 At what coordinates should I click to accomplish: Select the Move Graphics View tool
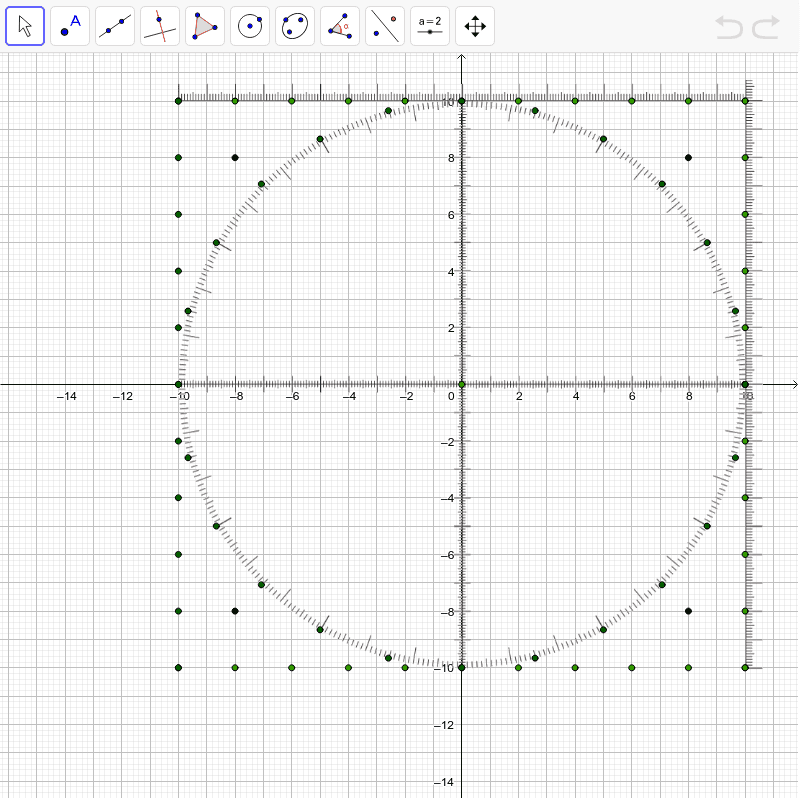[x=474, y=25]
